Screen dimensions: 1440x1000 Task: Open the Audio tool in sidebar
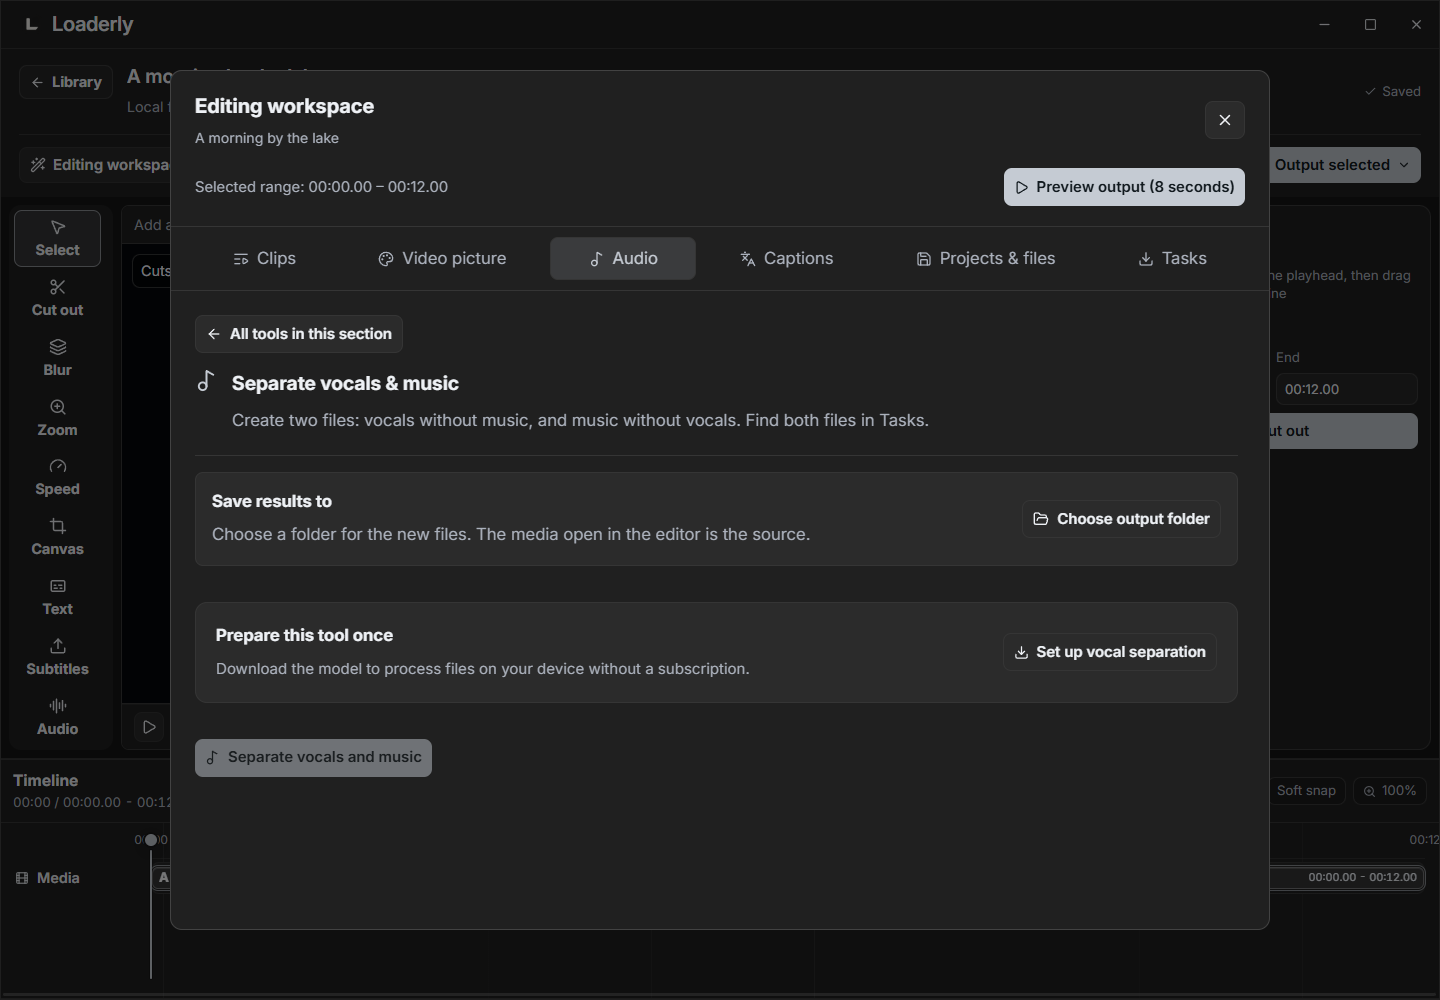coord(57,717)
